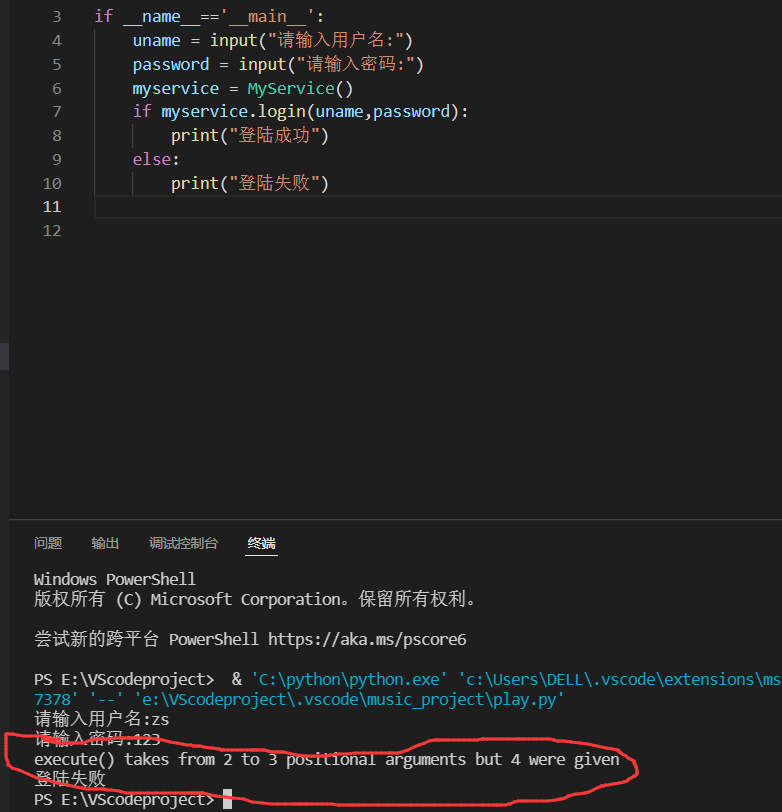Click the 登陆失败 output line in terminal
Screen dimensions: 782x812
pyautogui.click(x=70, y=779)
